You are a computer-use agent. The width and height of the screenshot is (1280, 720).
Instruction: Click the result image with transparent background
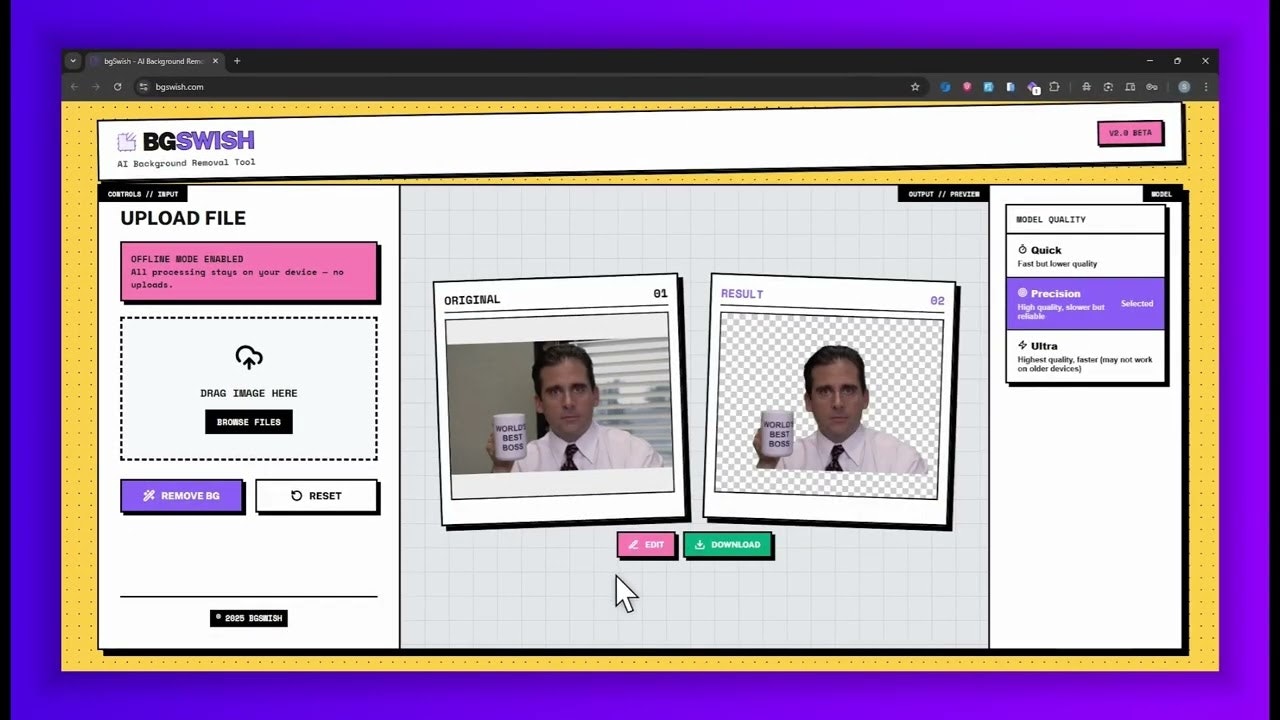click(830, 405)
